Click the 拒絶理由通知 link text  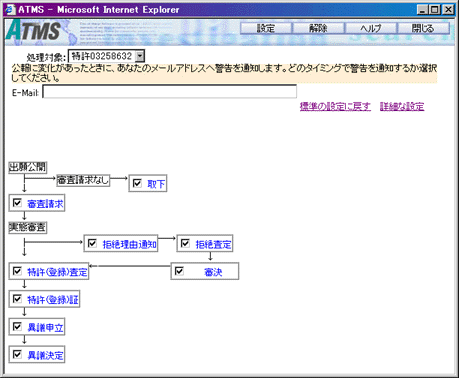click(129, 244)
